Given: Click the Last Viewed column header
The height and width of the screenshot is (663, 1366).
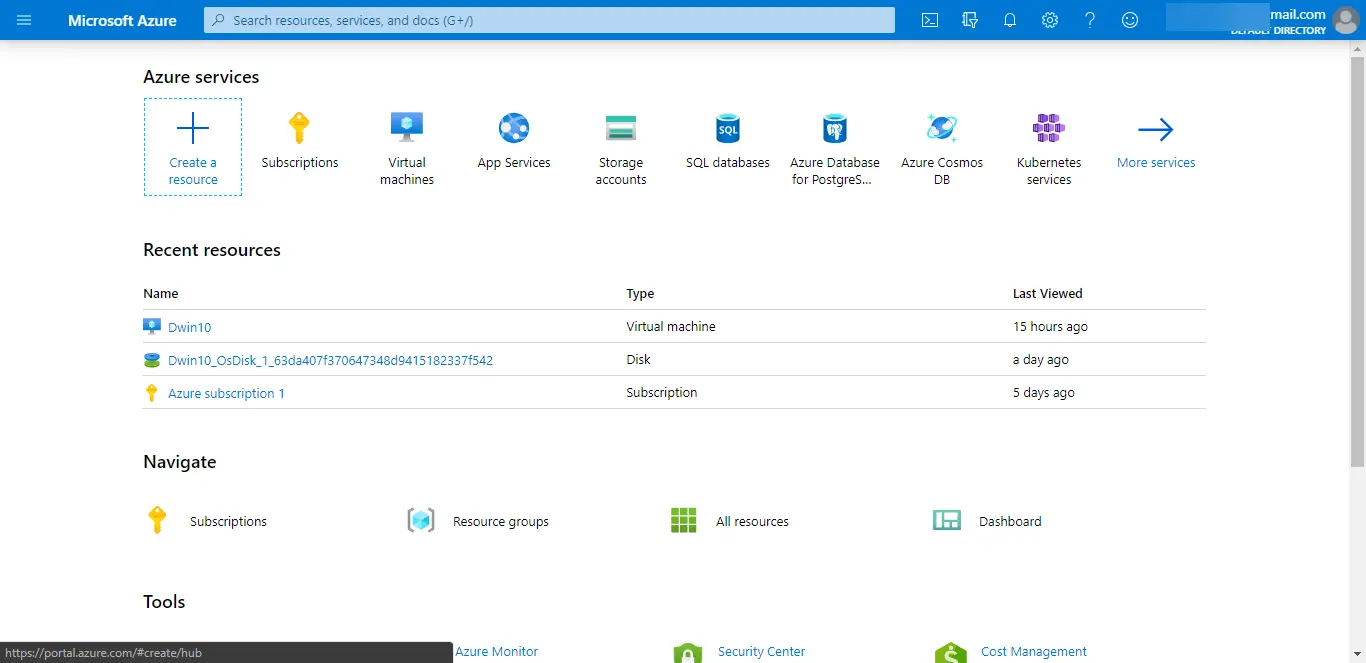Looking at the screenshot, I should (1048, 293).
